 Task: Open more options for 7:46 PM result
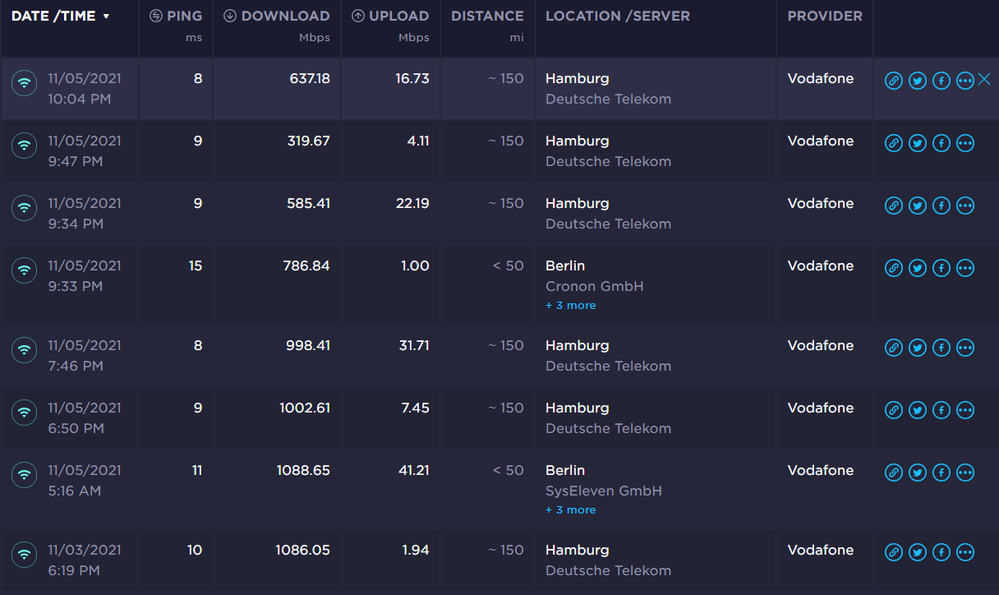click(965, 347)
